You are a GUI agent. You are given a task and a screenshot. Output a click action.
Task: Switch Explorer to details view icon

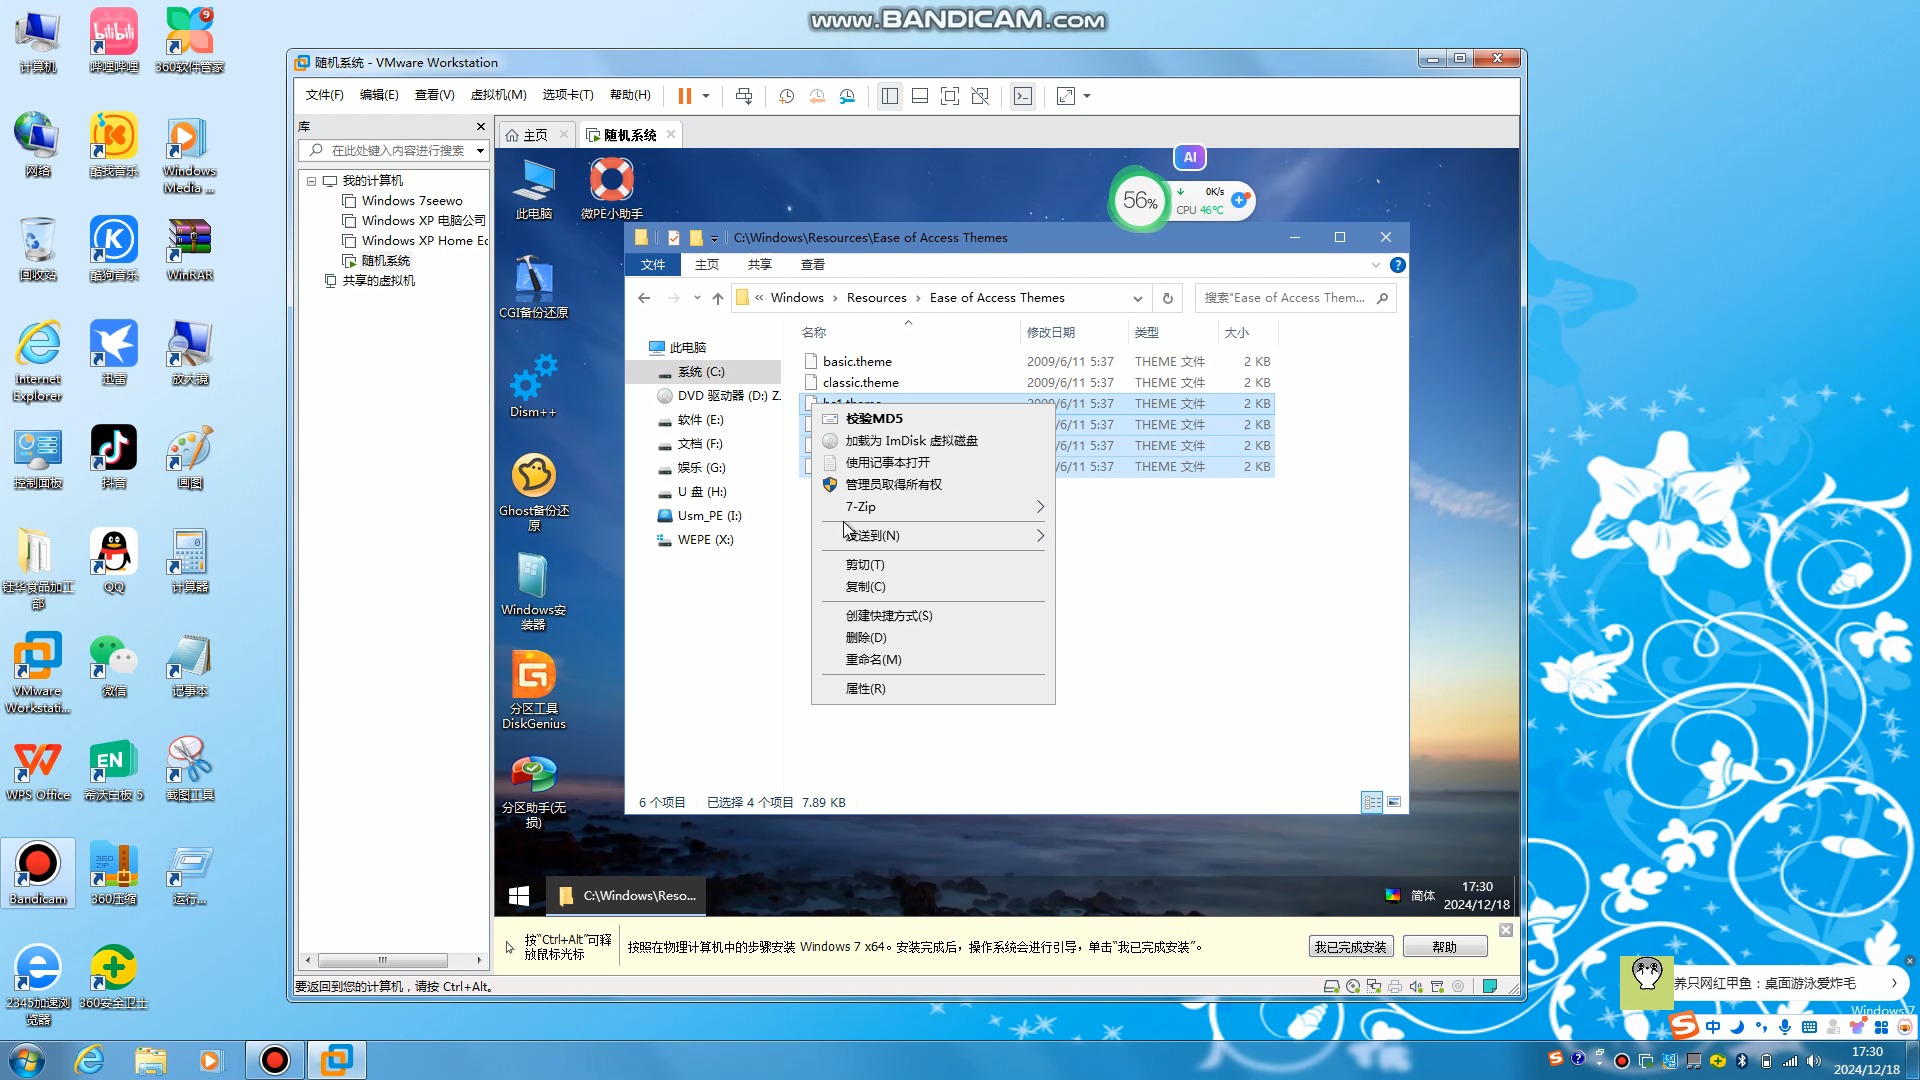click(x=1372, y=802)
